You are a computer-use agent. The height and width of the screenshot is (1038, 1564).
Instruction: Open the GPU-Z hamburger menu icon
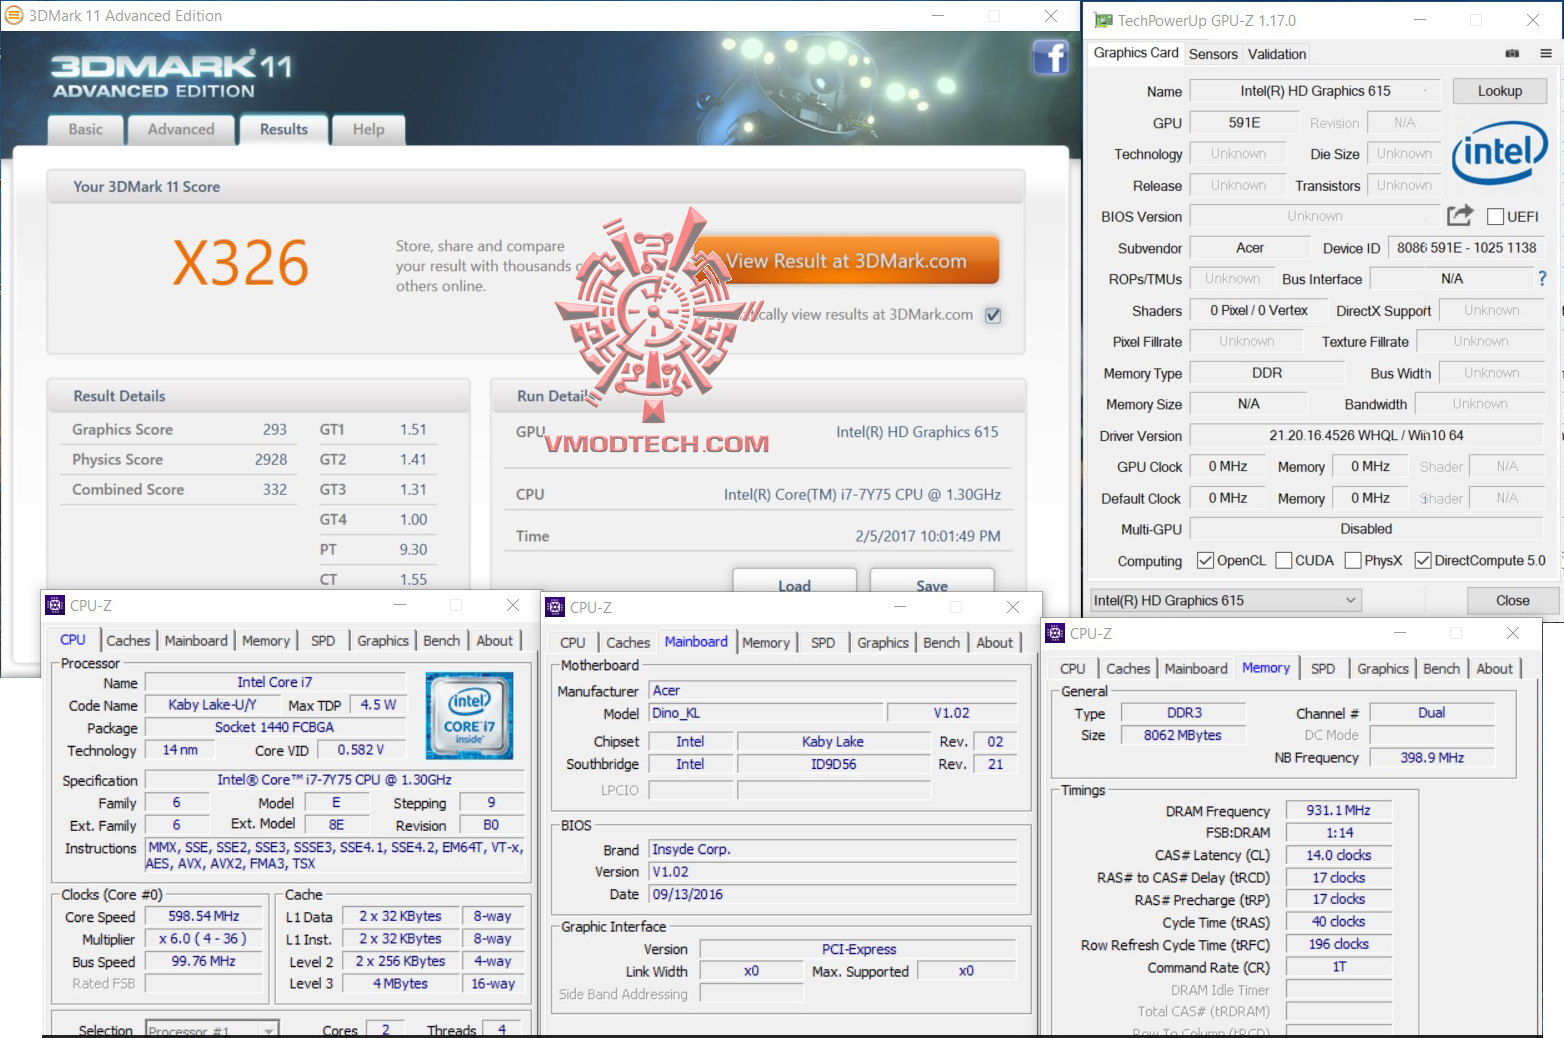(1546, 54)
